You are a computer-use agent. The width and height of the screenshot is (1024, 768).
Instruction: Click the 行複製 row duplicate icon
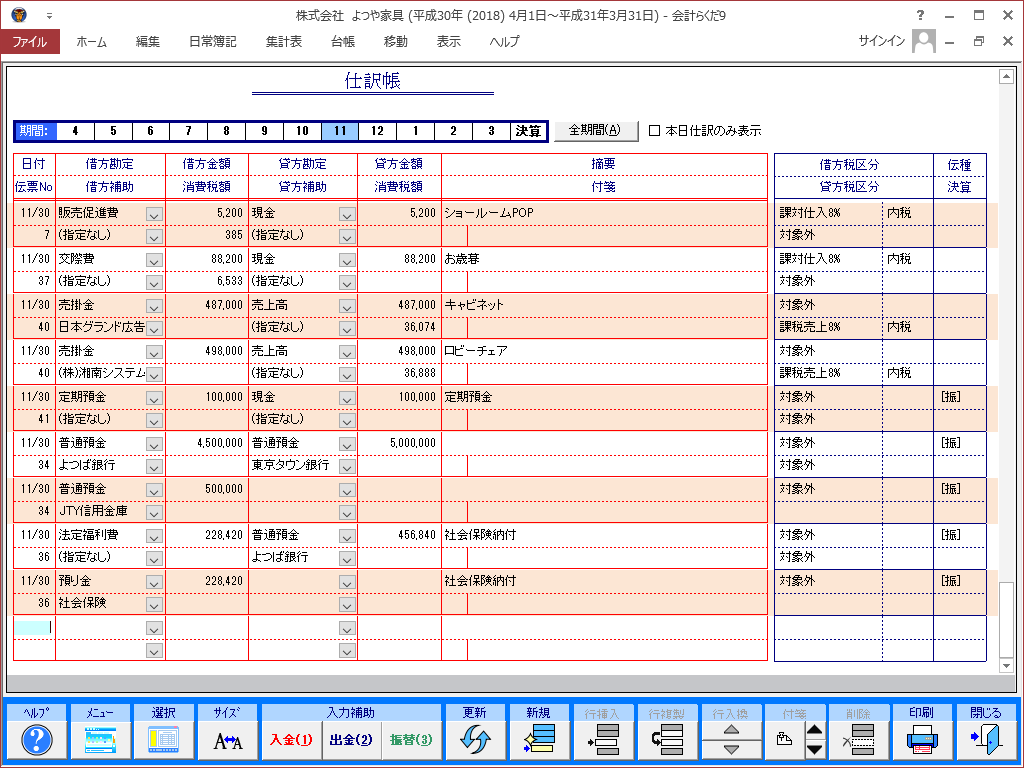pos(667,740)
